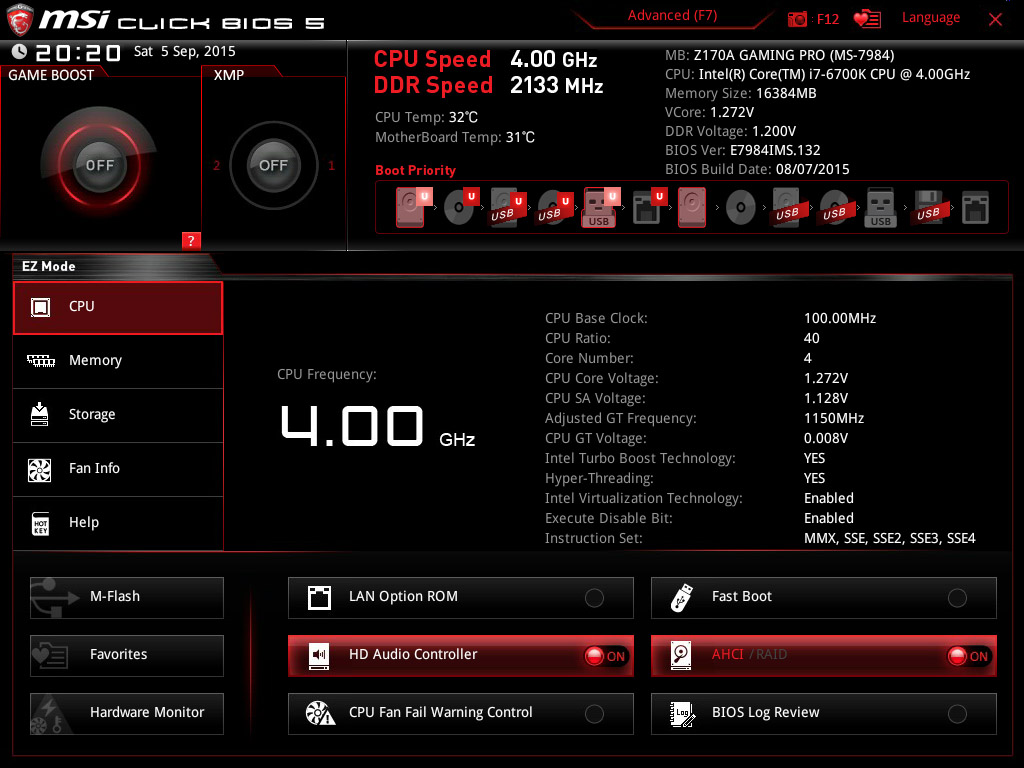Select the highlighted hard disk icon without U badge

(x=692, y=208)
